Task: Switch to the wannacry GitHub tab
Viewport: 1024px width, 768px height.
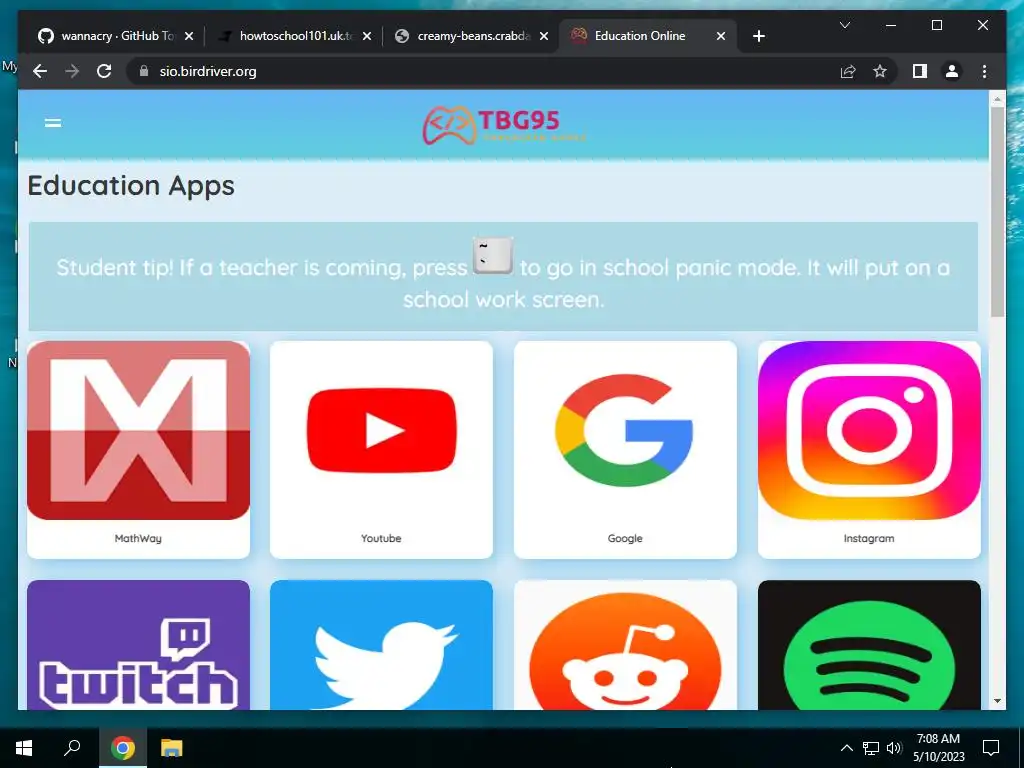Action: coord(114,36)
